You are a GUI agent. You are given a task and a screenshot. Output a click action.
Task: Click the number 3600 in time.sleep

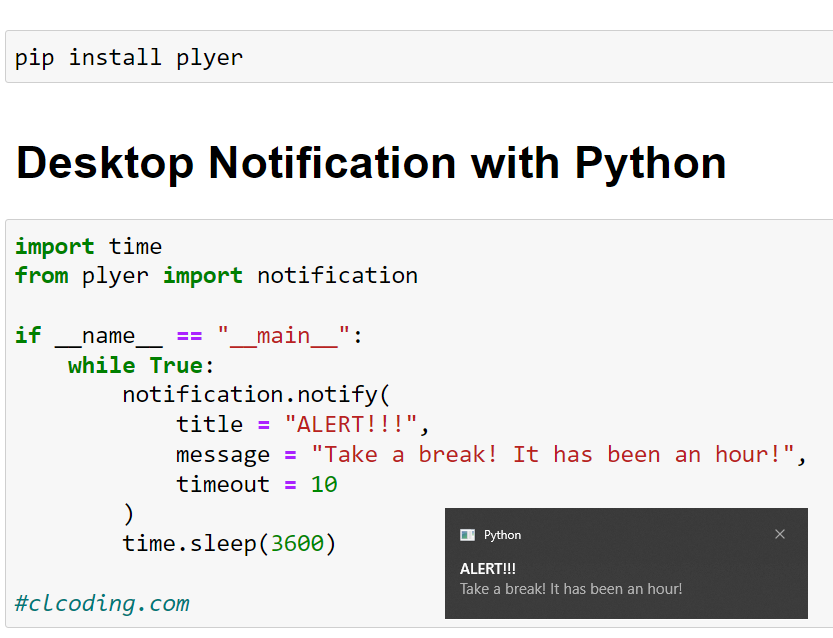pos(296,543)
